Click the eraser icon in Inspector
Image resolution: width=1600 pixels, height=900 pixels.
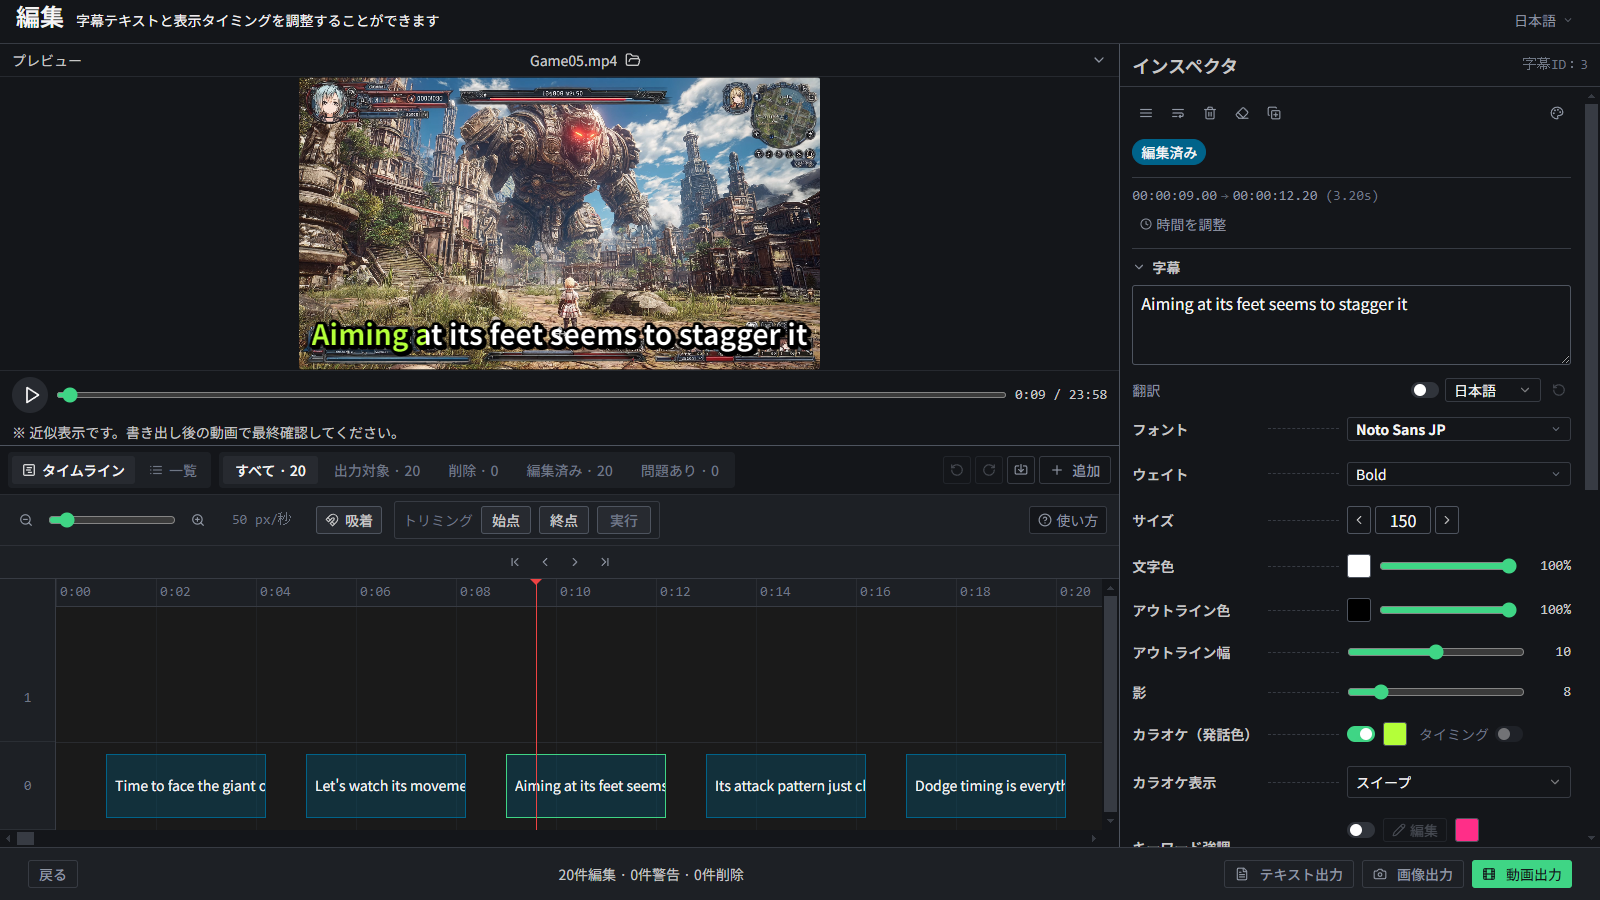tap(1242, 113)
